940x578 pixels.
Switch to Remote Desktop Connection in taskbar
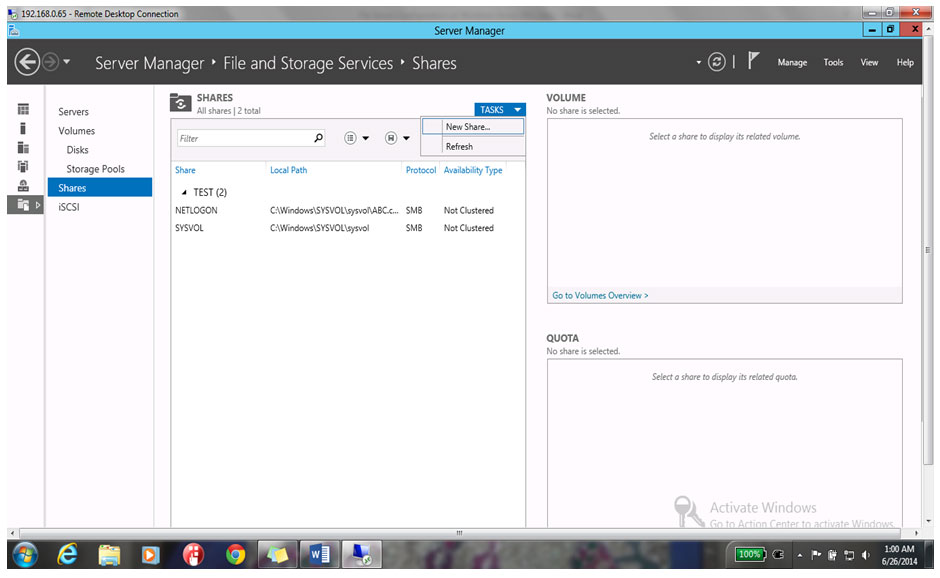click(x=361, y=554)
